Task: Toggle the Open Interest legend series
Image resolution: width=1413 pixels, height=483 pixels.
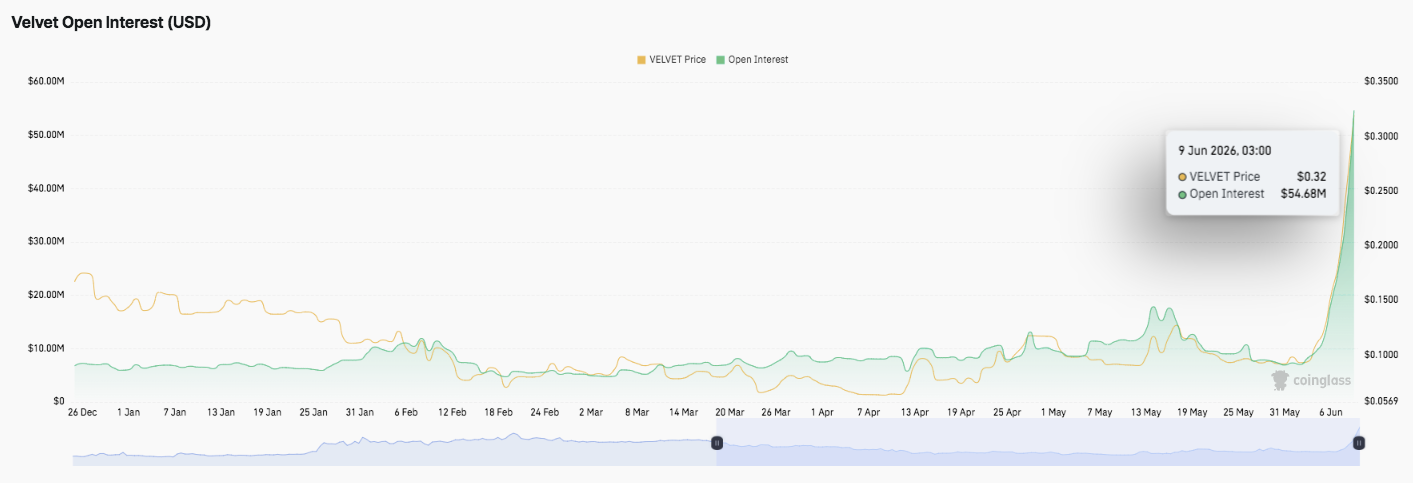Action: (752, 60)
